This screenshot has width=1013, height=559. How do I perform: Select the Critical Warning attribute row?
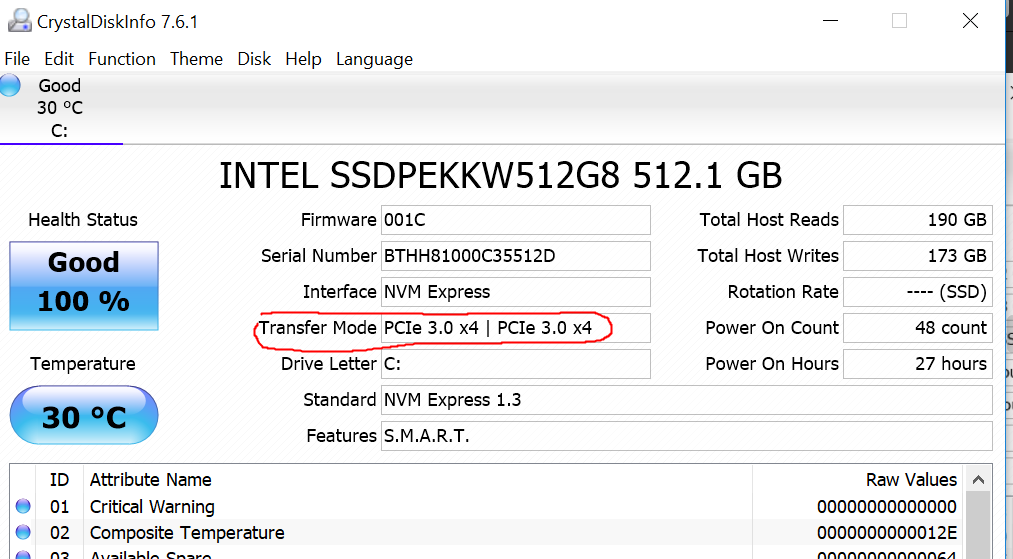(x=486, y=507)
